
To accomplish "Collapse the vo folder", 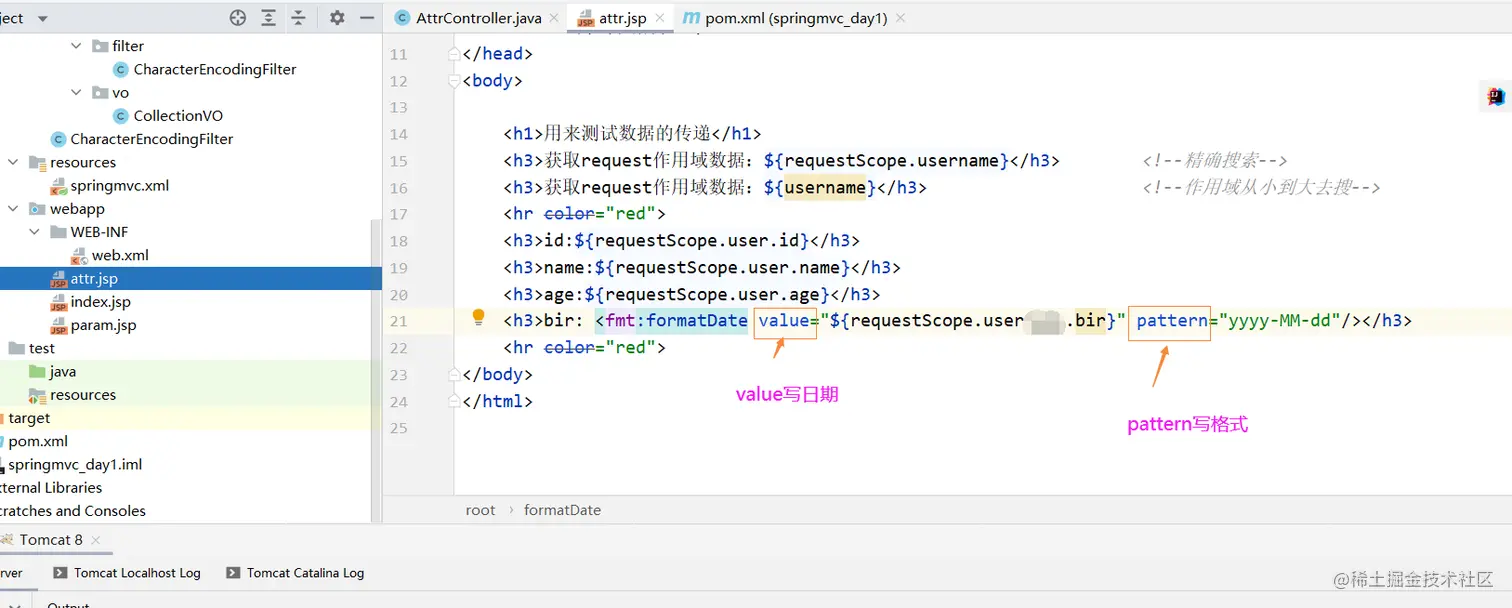I will [77, 92].
